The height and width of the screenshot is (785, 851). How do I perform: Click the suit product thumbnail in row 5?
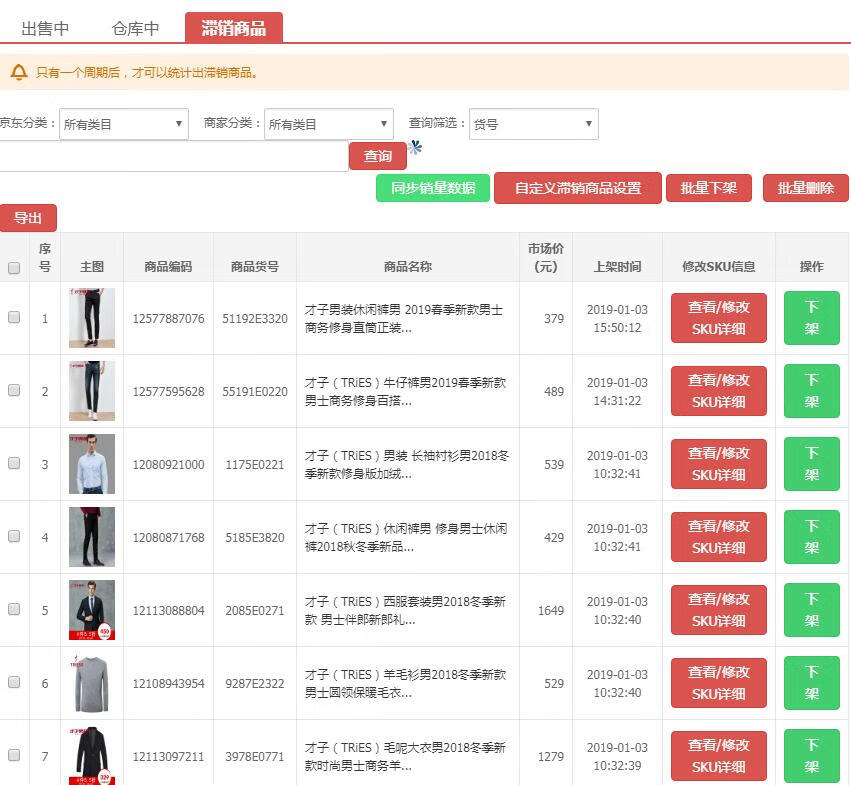[92, 610]
